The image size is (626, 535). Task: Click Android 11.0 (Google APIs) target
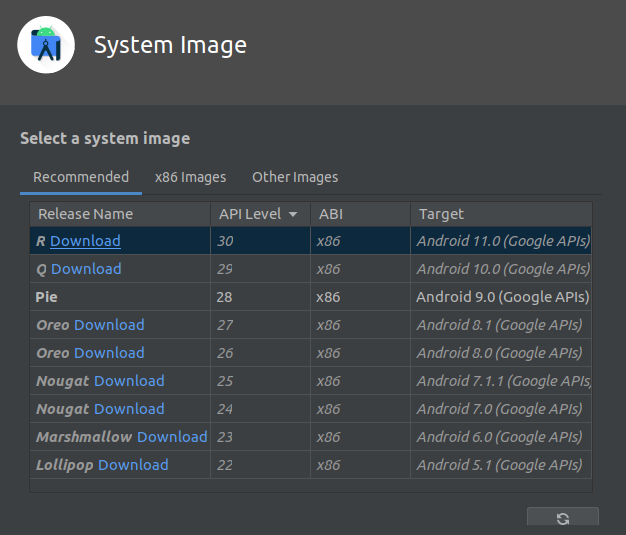point(503,241)
